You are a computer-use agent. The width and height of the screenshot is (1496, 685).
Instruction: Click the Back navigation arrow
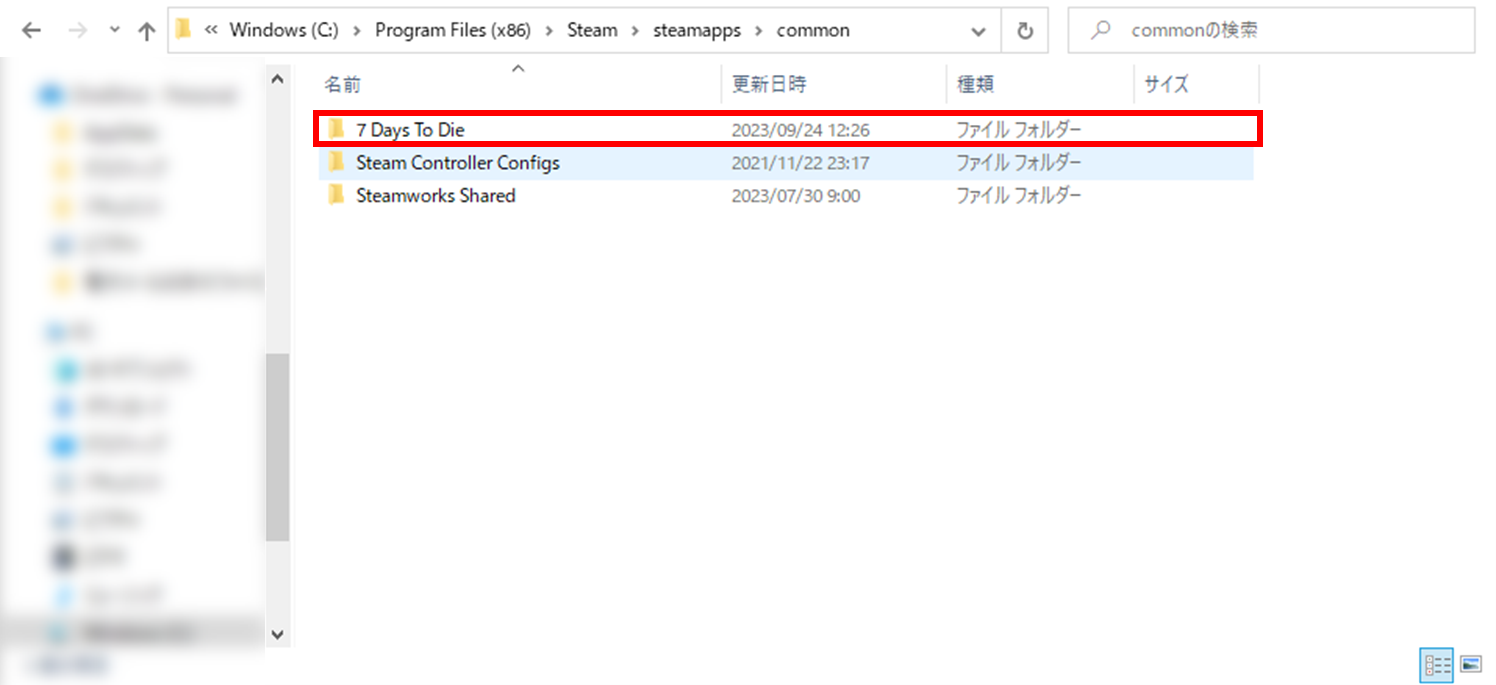coord(31,31)
